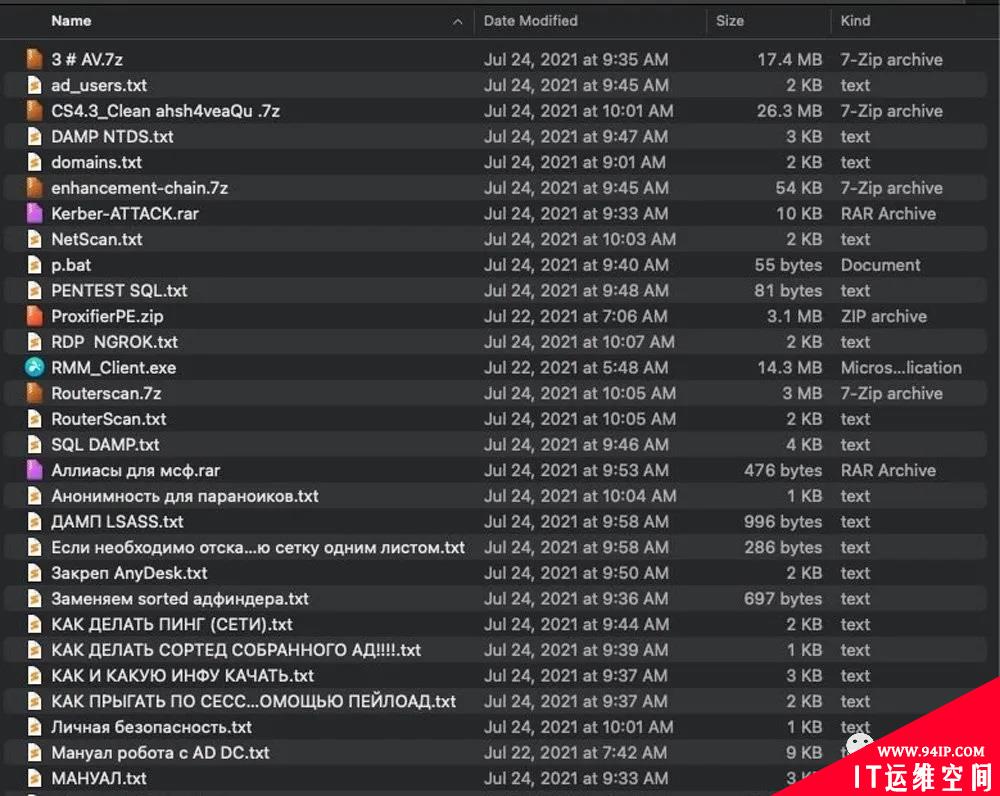This screenshot has width=1000, height=796.
Task: Select the КАК ДЕЛАТЬ ПИНГ (СЕТИ).txt icon
Action: tap(34, 624)
